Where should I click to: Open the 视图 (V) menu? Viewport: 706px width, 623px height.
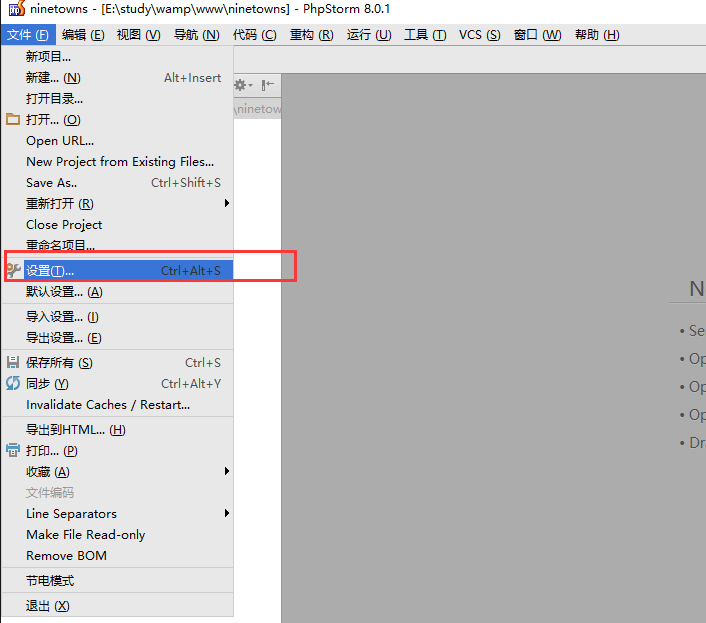point(139,35)
